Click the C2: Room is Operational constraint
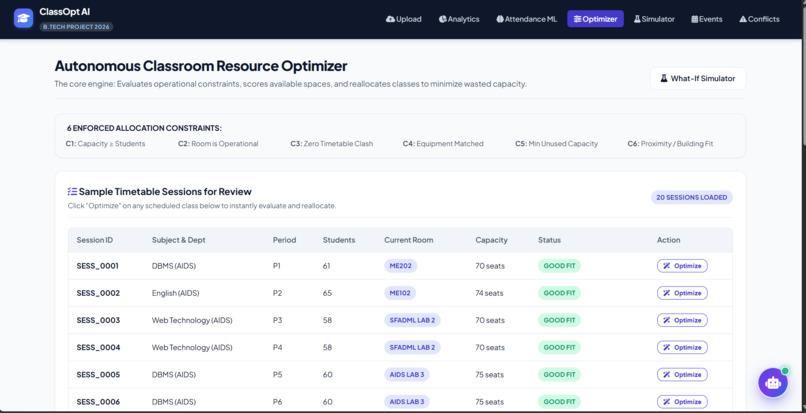Screen dimensions: 806x413 click(218, 144)
